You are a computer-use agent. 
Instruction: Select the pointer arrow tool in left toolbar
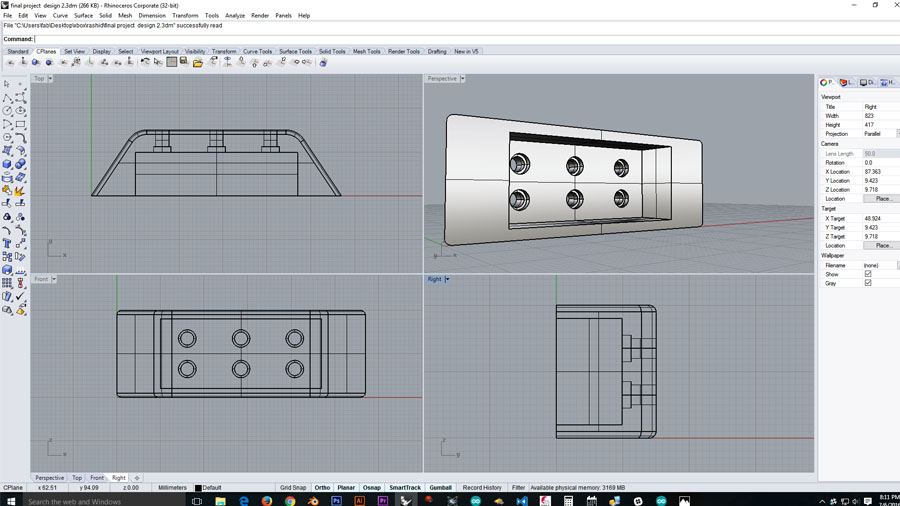[7, 85]
